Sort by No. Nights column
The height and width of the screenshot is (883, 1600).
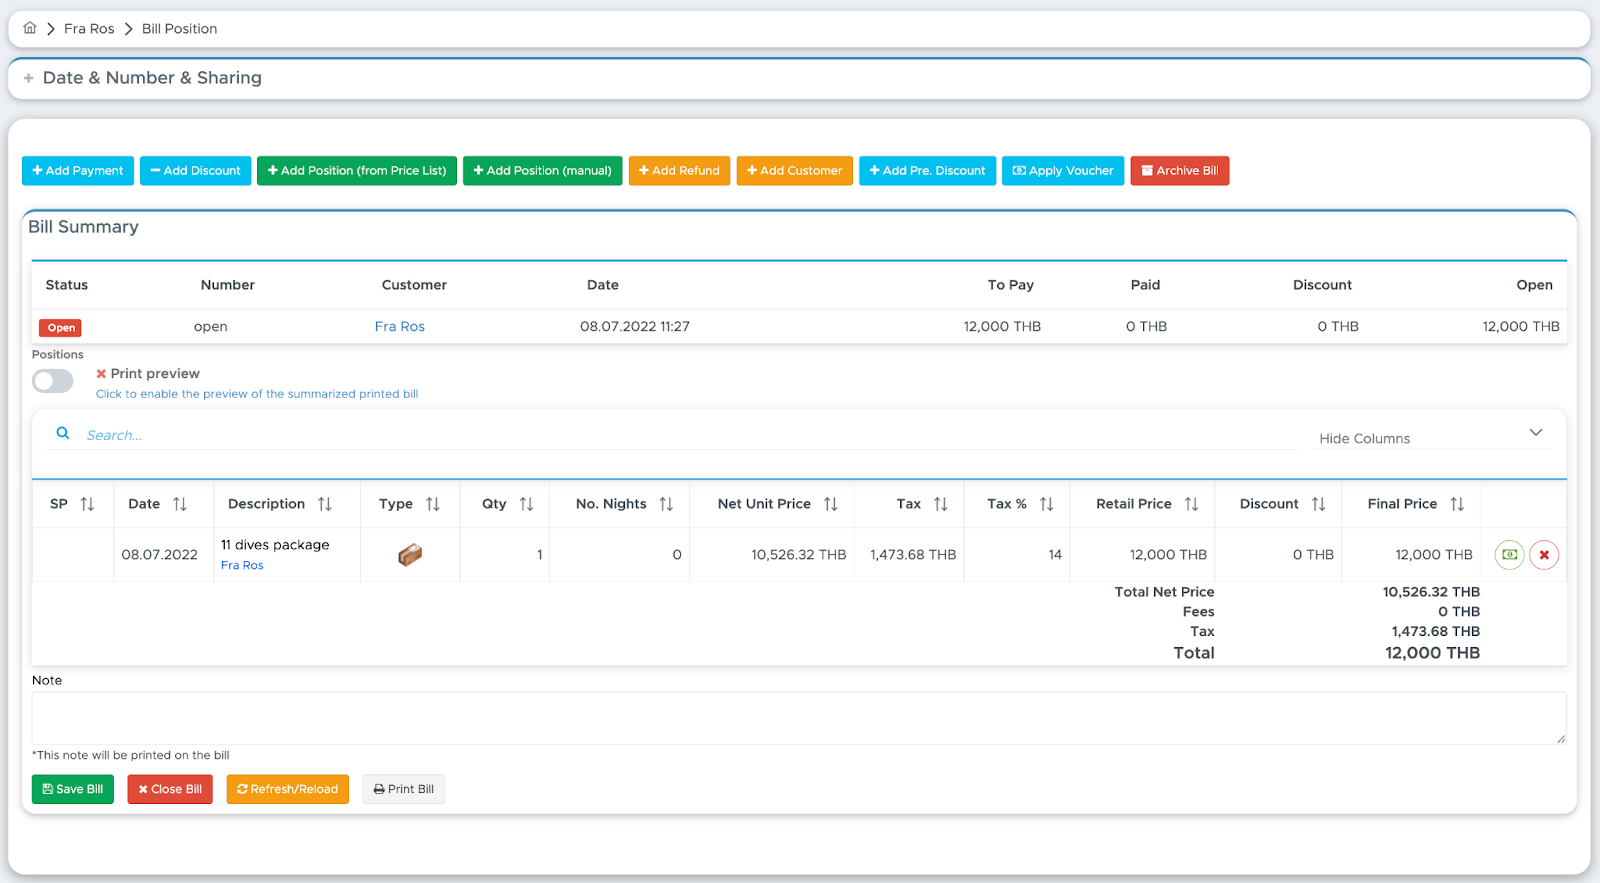[666, 504]
